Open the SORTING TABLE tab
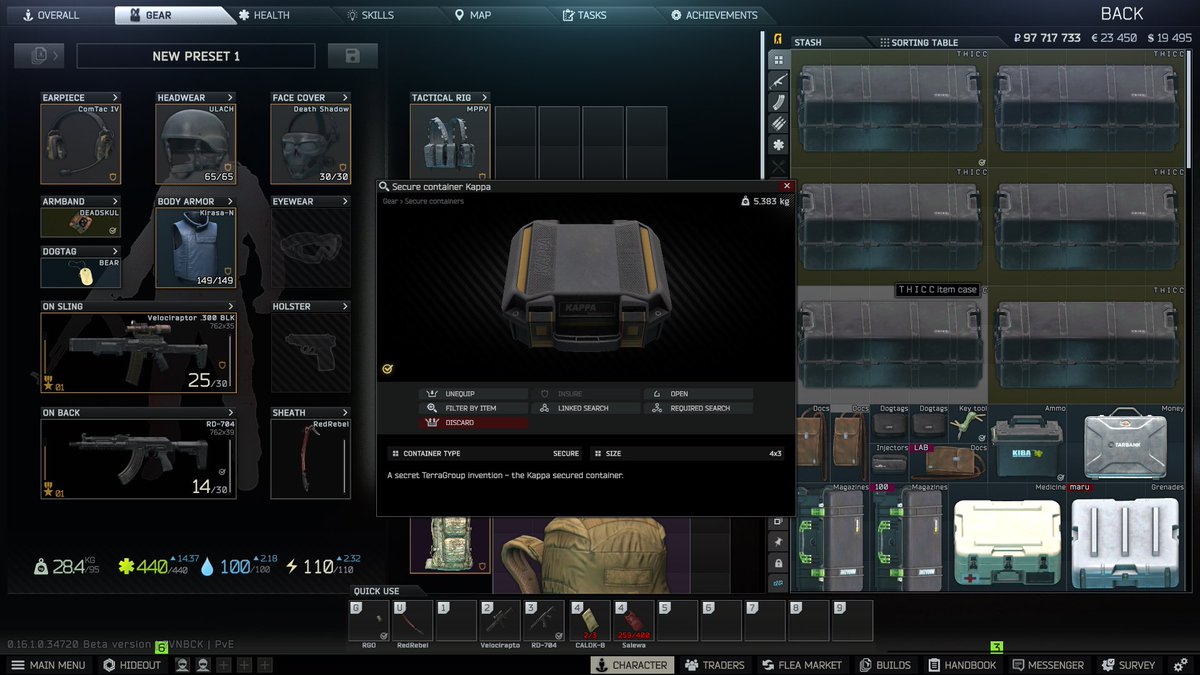The width and height of the screenshot is (1200, 675). 925,43
